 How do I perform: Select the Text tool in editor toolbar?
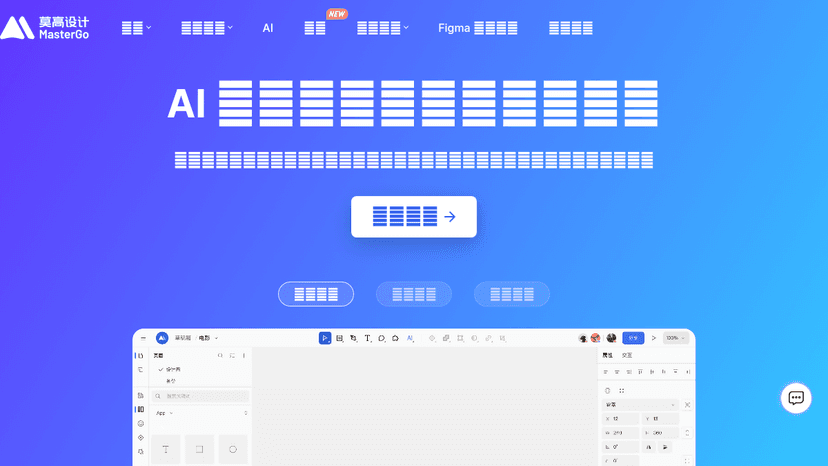click(368, 338)
